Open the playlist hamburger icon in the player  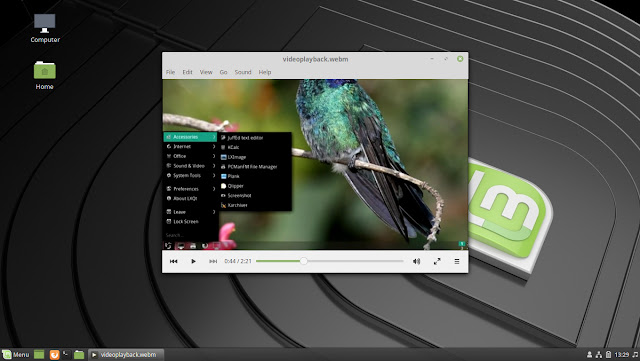[457, 261]
